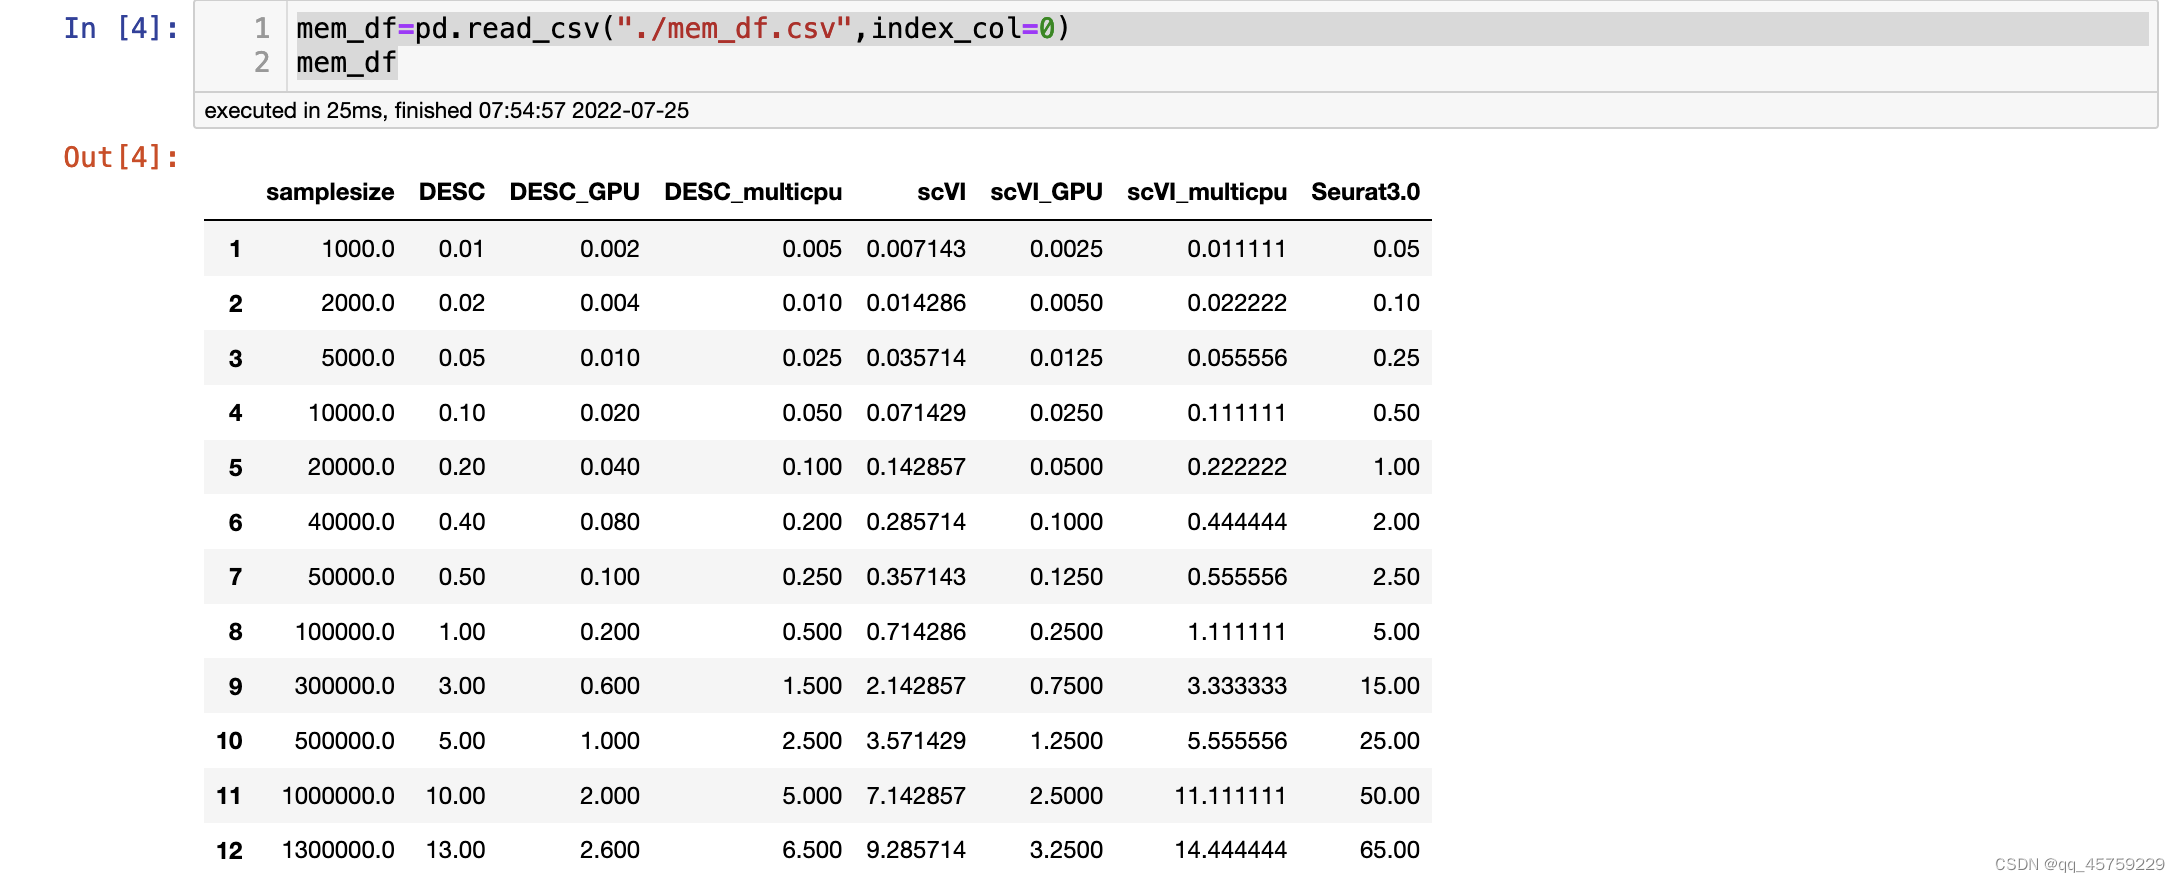Click scVI_multicpu value 14.444444
Screen dimensions: 2180x882
point(1230,850)
